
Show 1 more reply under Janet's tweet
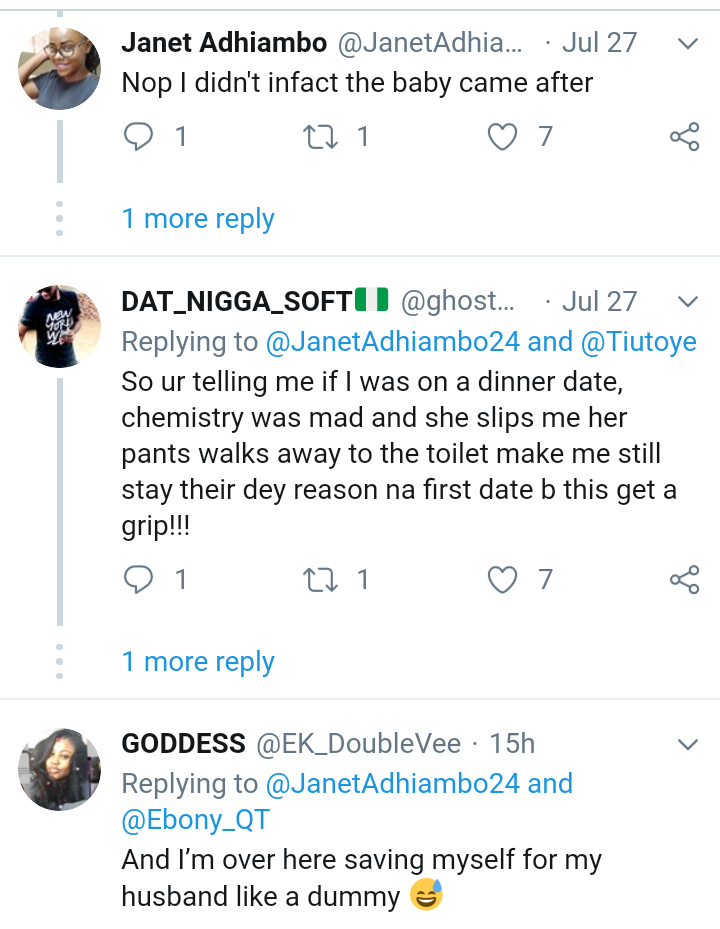pyautogui.click(x=198, y=219)
